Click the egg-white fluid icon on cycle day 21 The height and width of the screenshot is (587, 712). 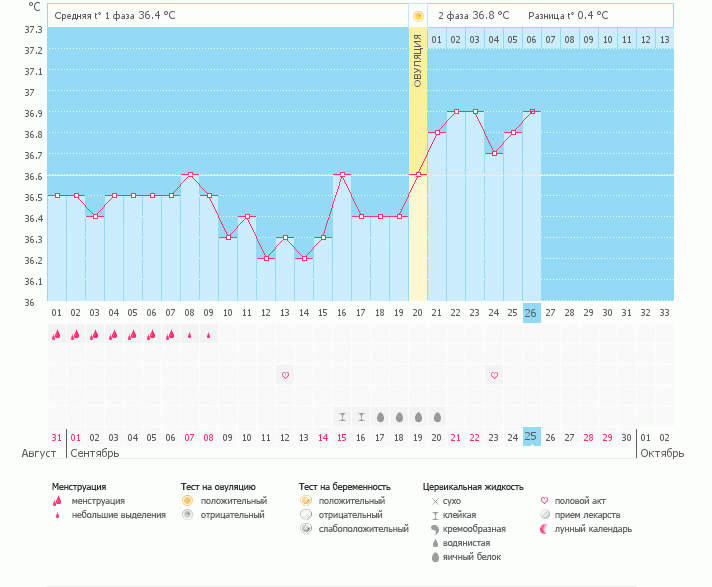click(x=437, y=416)
